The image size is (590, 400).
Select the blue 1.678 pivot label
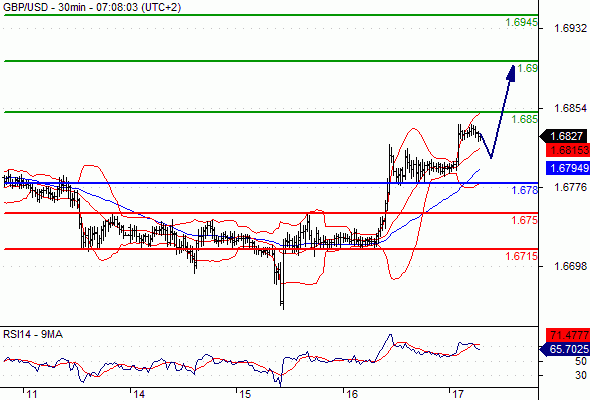[x=525, y=190]
